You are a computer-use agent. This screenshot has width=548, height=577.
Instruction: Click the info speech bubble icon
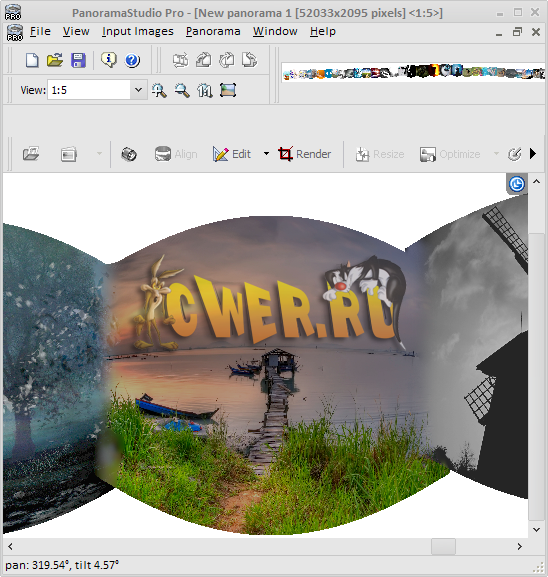[x=109, y=60]
